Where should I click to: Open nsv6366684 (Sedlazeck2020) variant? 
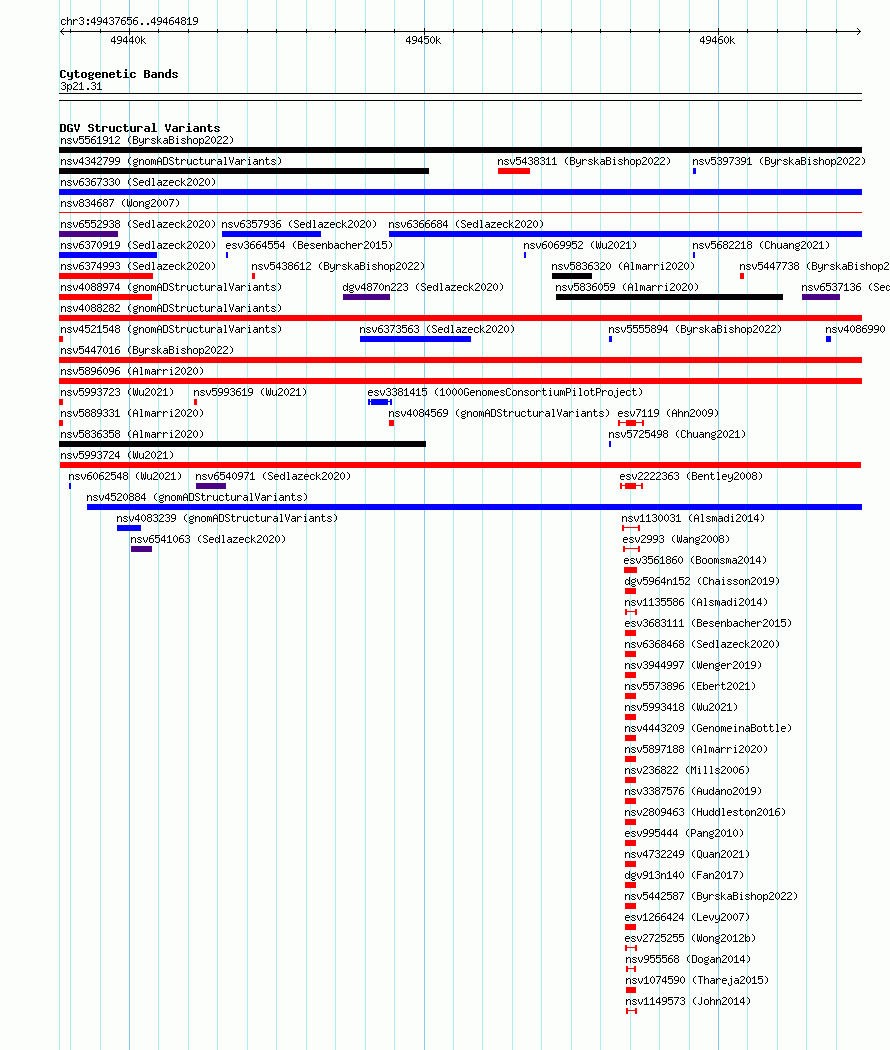[466, 224]
